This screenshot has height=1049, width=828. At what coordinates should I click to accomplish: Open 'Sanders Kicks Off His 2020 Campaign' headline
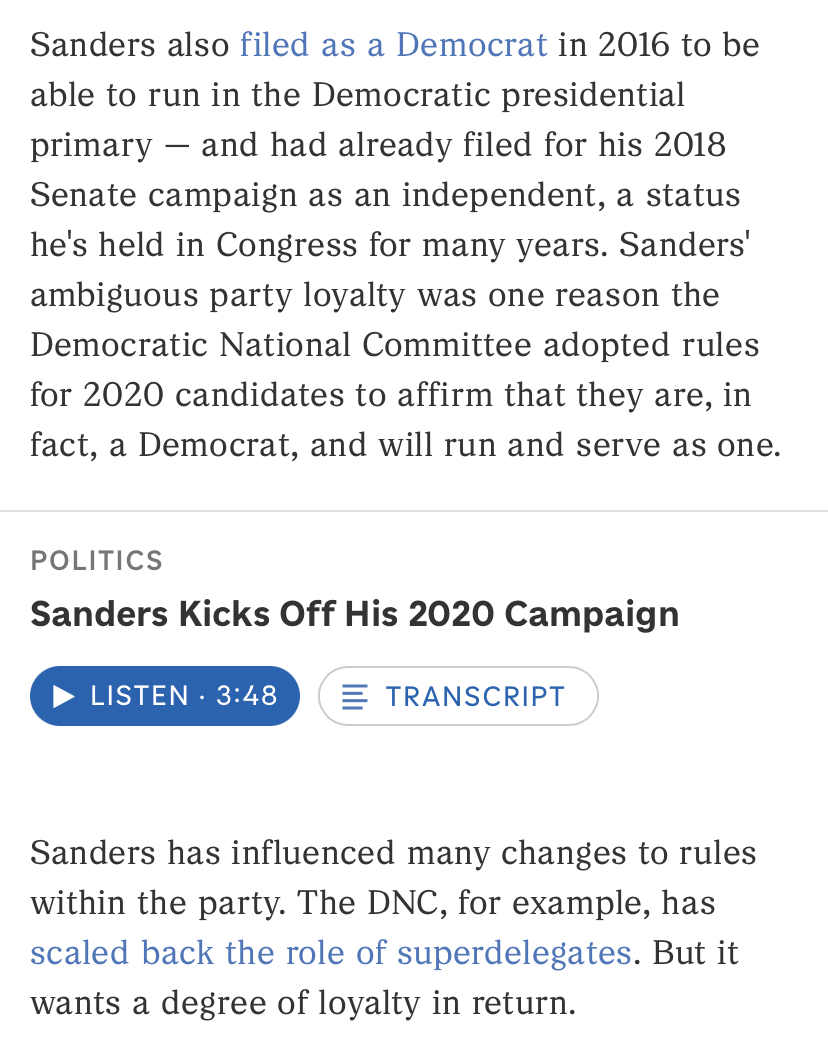tap(354, 614)
